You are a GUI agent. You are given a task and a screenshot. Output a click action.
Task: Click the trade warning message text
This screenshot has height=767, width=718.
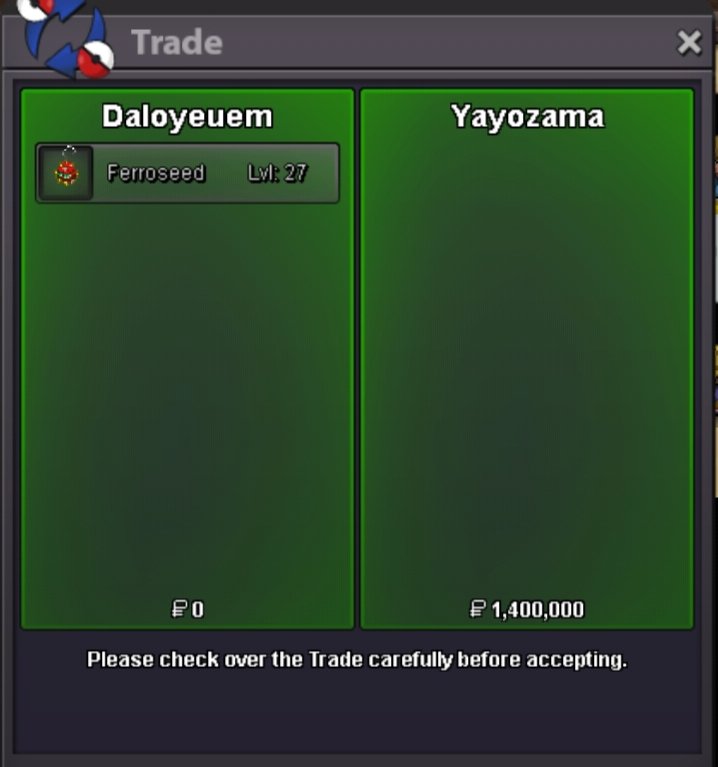pyautogui.click(x=357, y=660)
